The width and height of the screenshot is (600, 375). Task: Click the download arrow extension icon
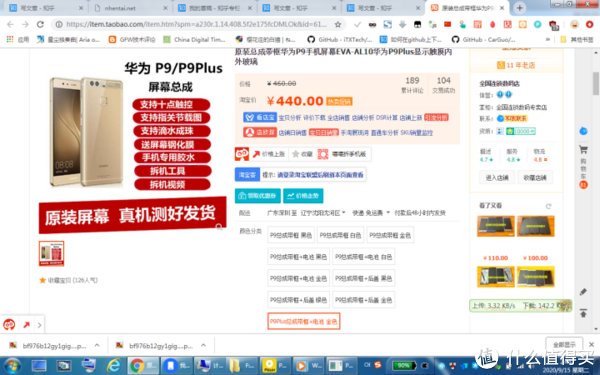(x=402, y=24)
